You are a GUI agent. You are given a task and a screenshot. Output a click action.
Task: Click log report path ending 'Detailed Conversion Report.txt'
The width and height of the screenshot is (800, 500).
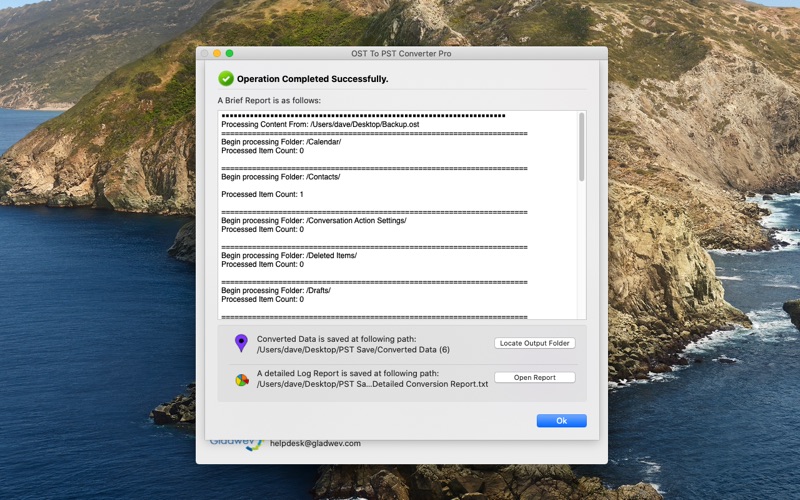(x=372, y=384)
